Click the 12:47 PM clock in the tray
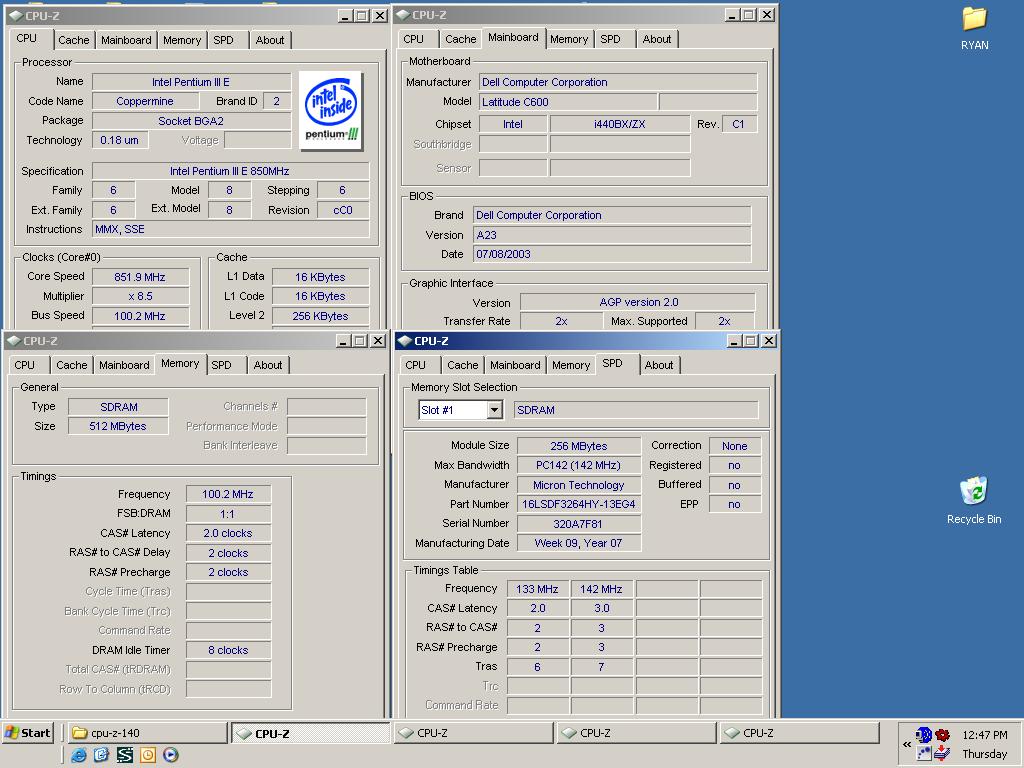 pos(985,735)
